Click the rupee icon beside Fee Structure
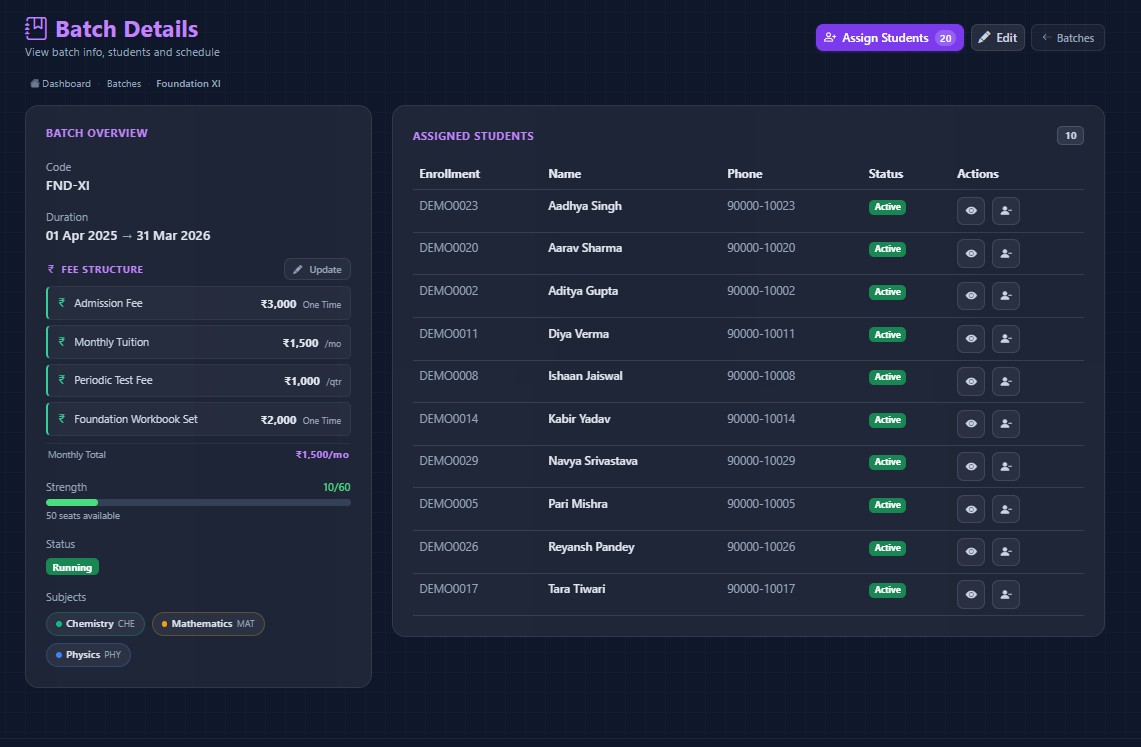Image resolution: width=1141 pixels, height=747 pixels. click(51, 269)
